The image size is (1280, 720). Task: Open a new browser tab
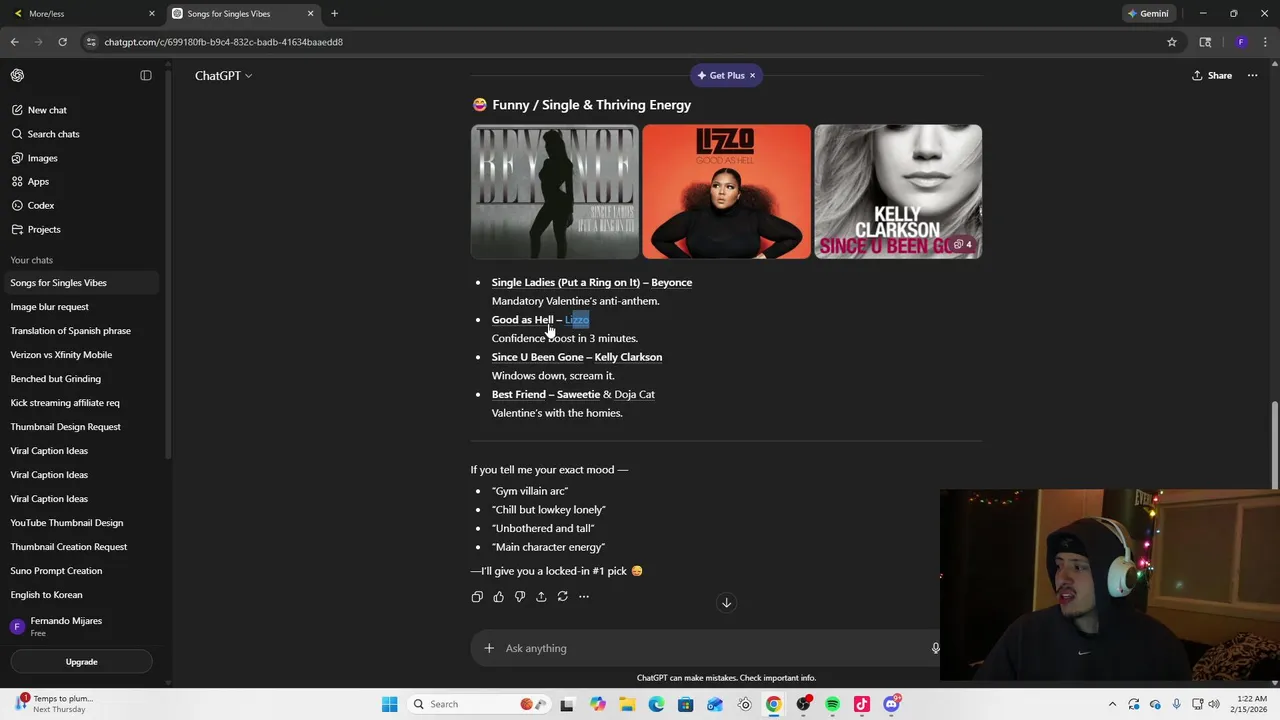click(x=334, y=14)
